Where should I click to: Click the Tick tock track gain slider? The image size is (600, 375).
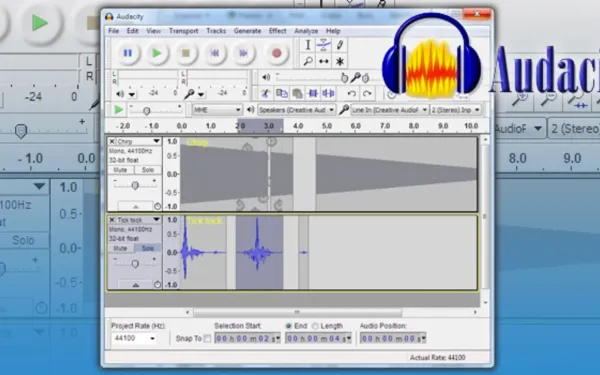click(135, 264)
